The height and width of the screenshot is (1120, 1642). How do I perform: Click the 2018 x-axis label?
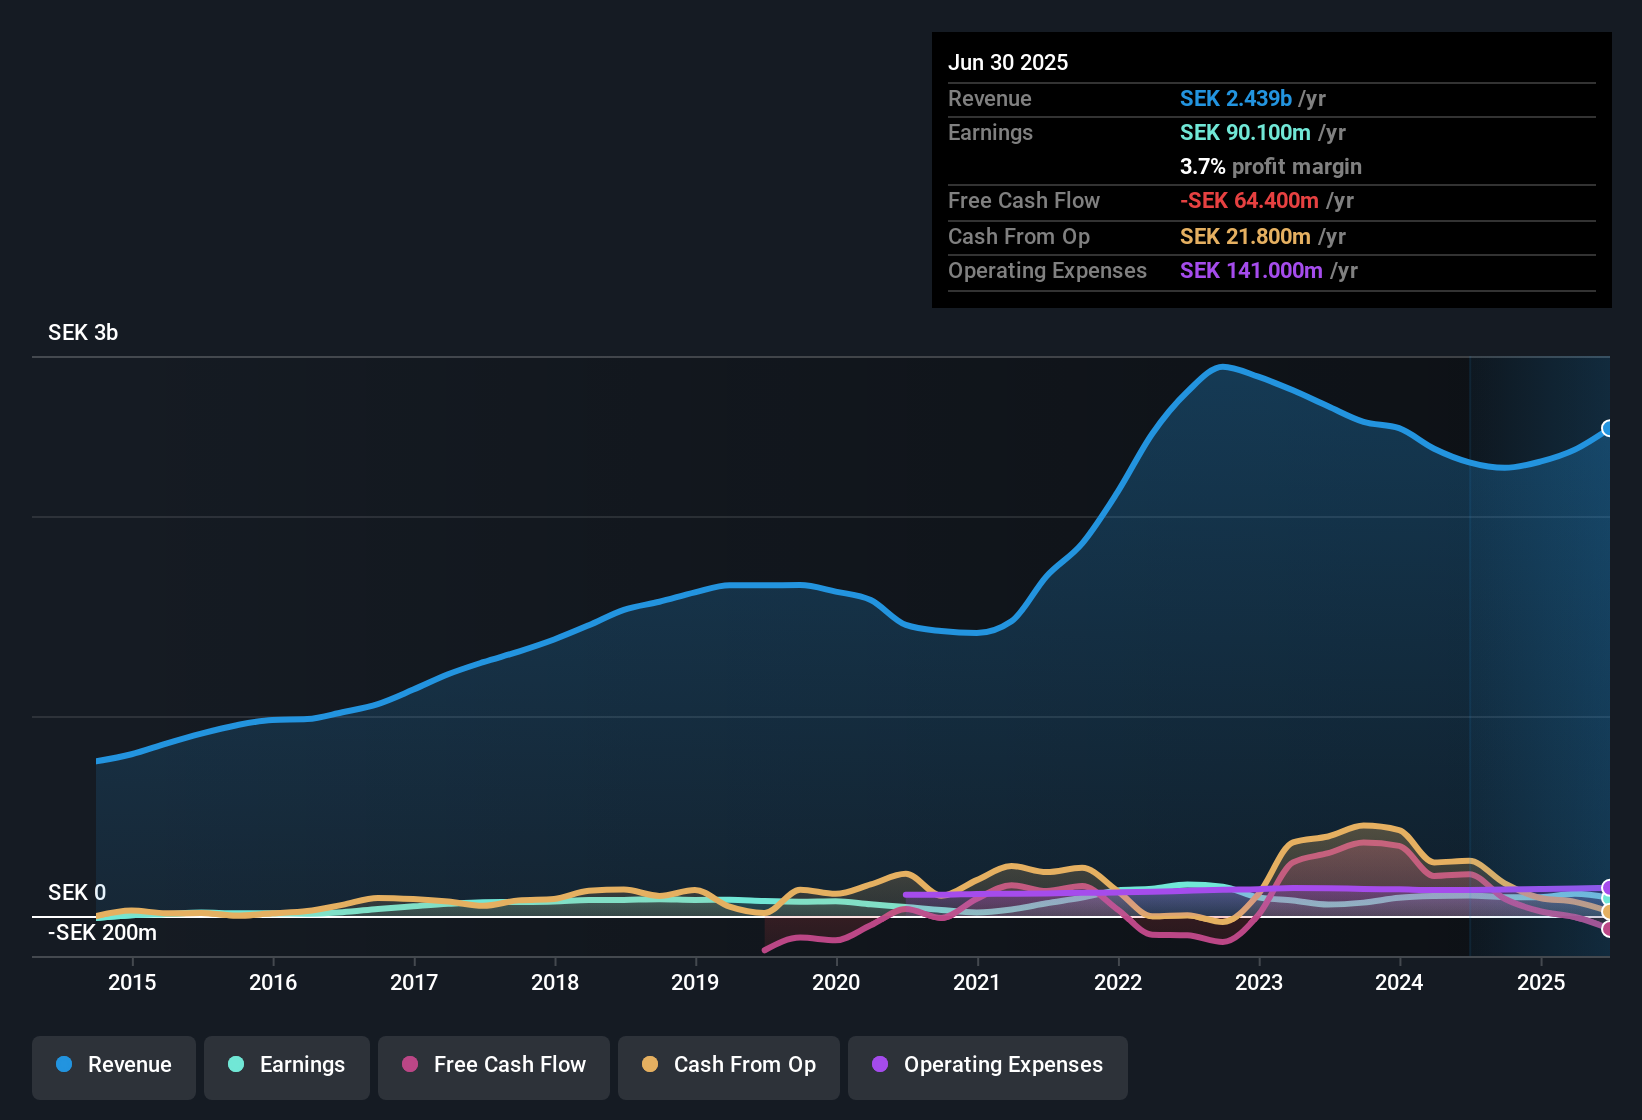555,982
